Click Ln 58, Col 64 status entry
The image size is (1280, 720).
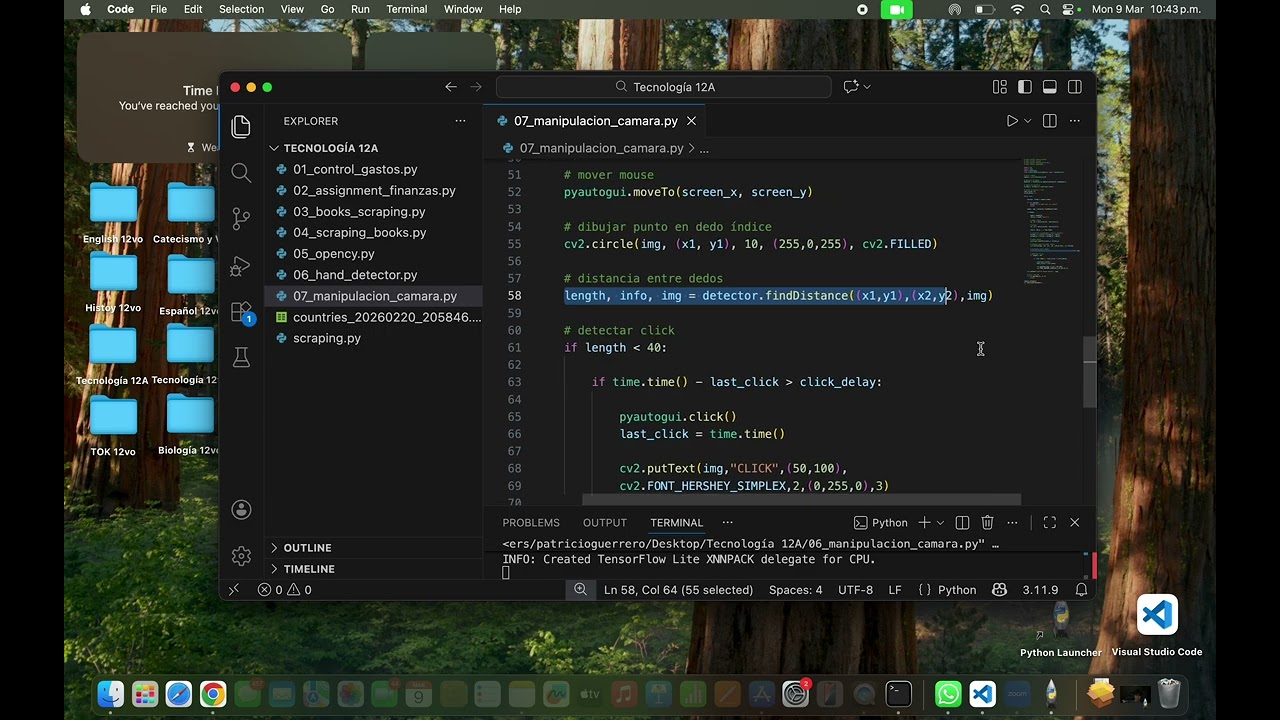click(x=678, y=590)
